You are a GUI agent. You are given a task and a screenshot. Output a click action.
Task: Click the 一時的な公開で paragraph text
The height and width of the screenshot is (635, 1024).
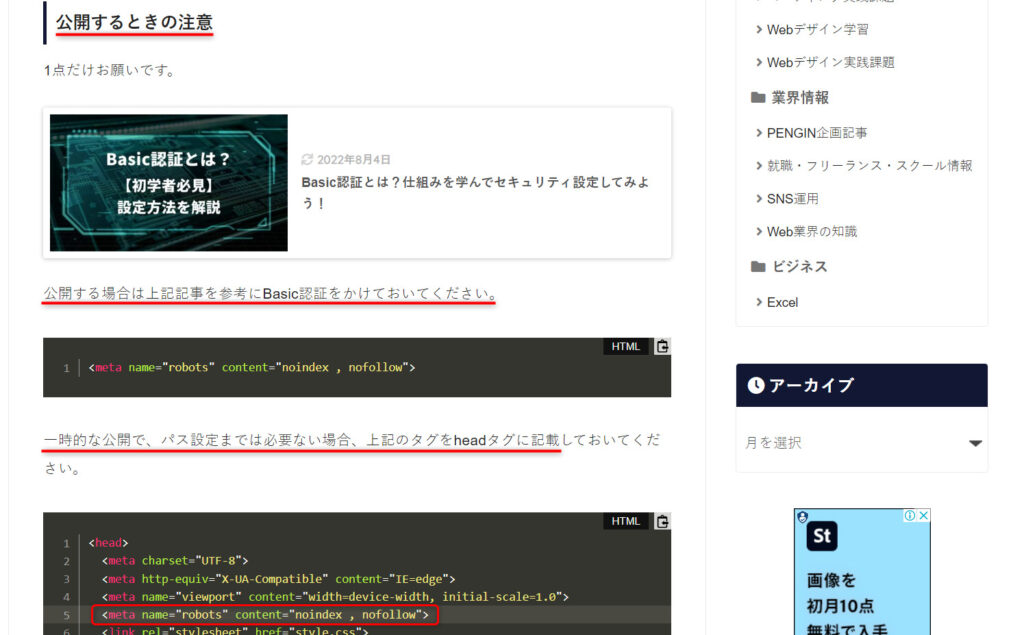click(x=352, y=454)
